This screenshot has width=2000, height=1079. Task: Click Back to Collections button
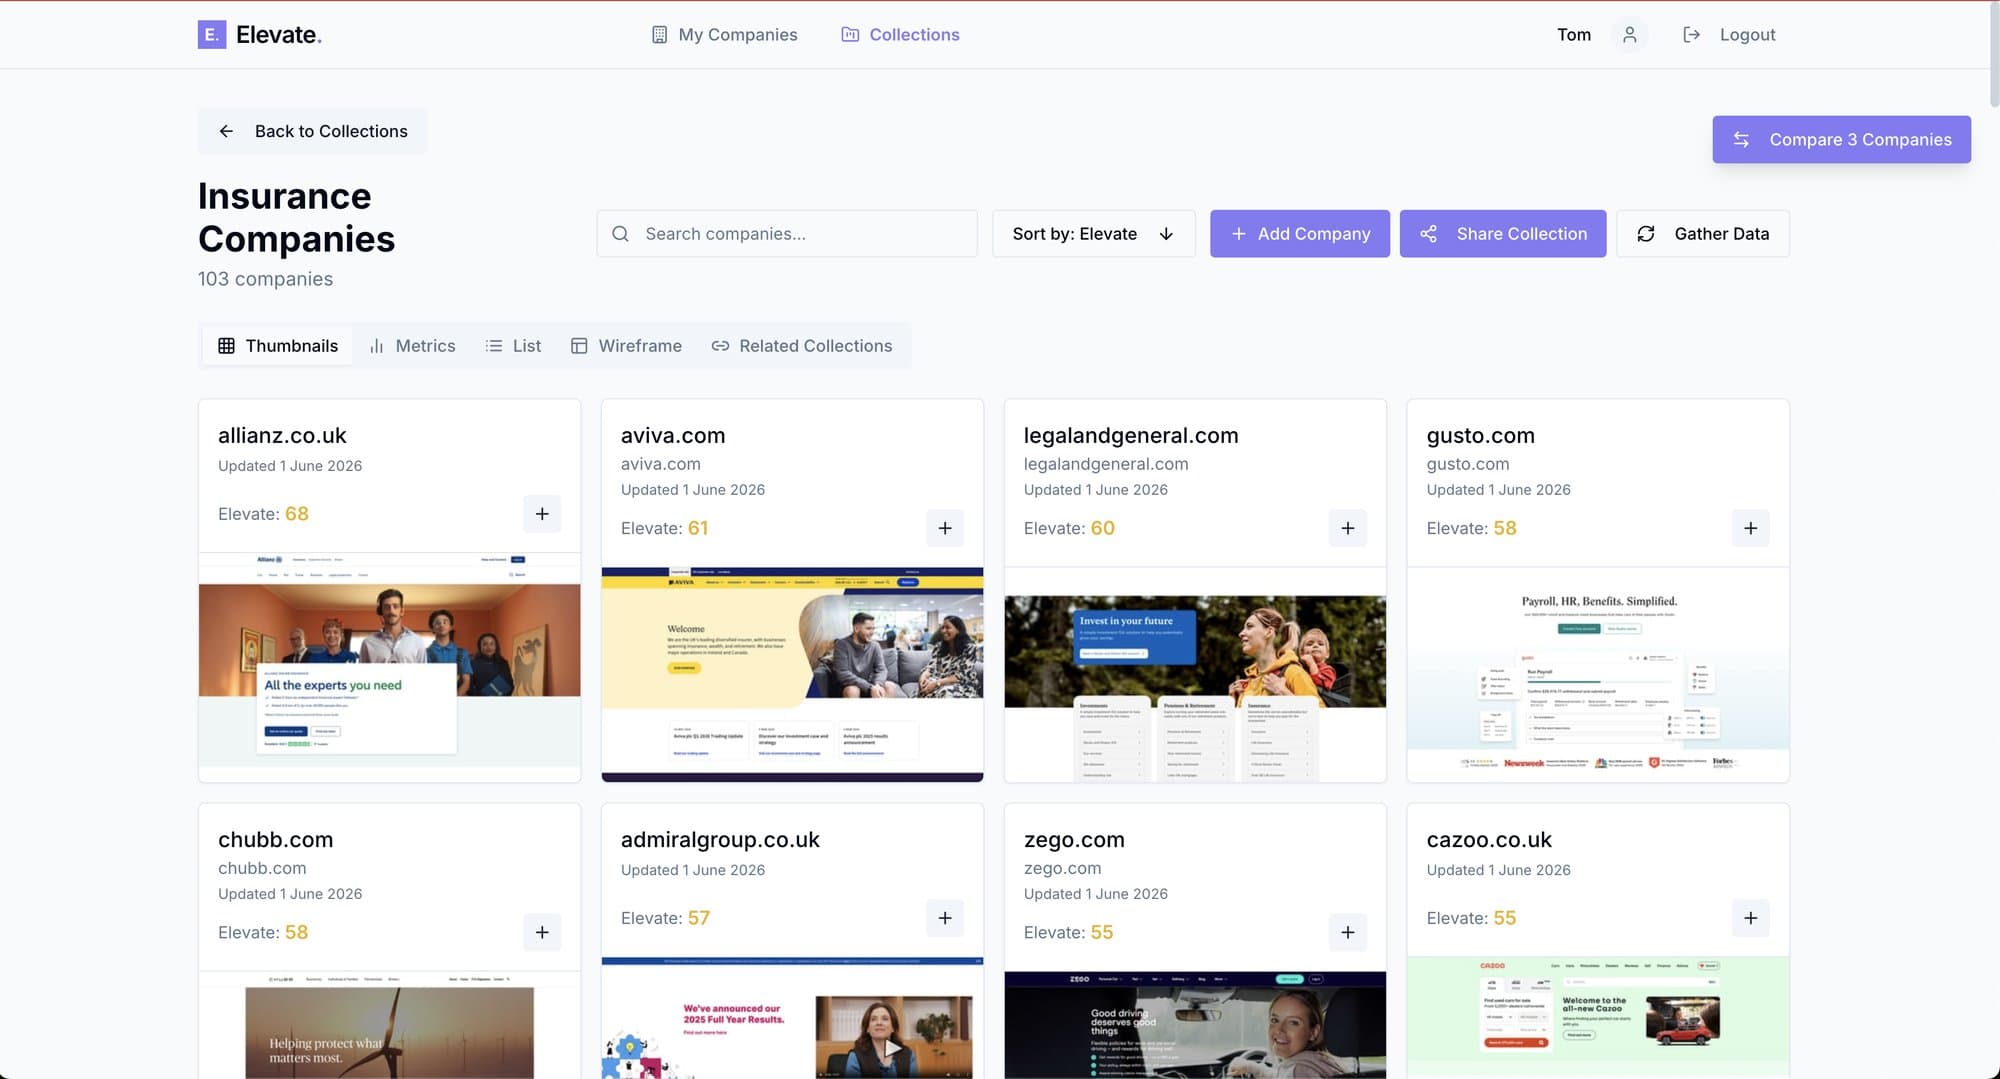(312, 131)
